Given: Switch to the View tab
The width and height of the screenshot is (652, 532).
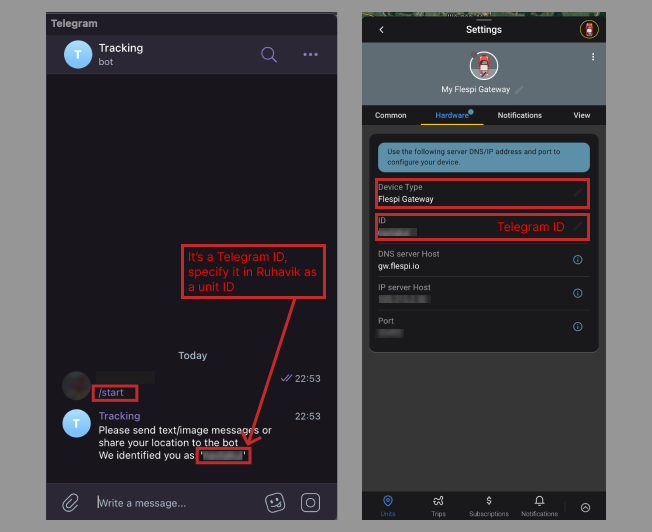Looking at the screenshot, I should [582, 115].
